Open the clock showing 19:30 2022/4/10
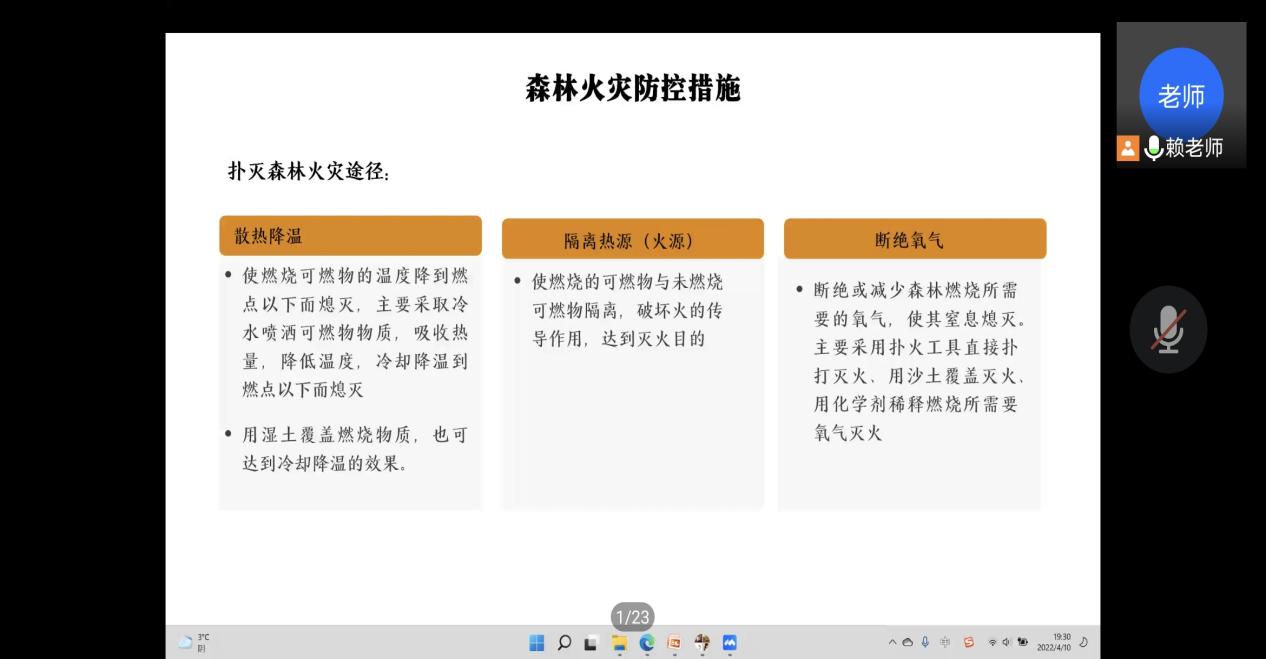Image resolution: width=1266 pixels, height=659 pixels. 1053,642
